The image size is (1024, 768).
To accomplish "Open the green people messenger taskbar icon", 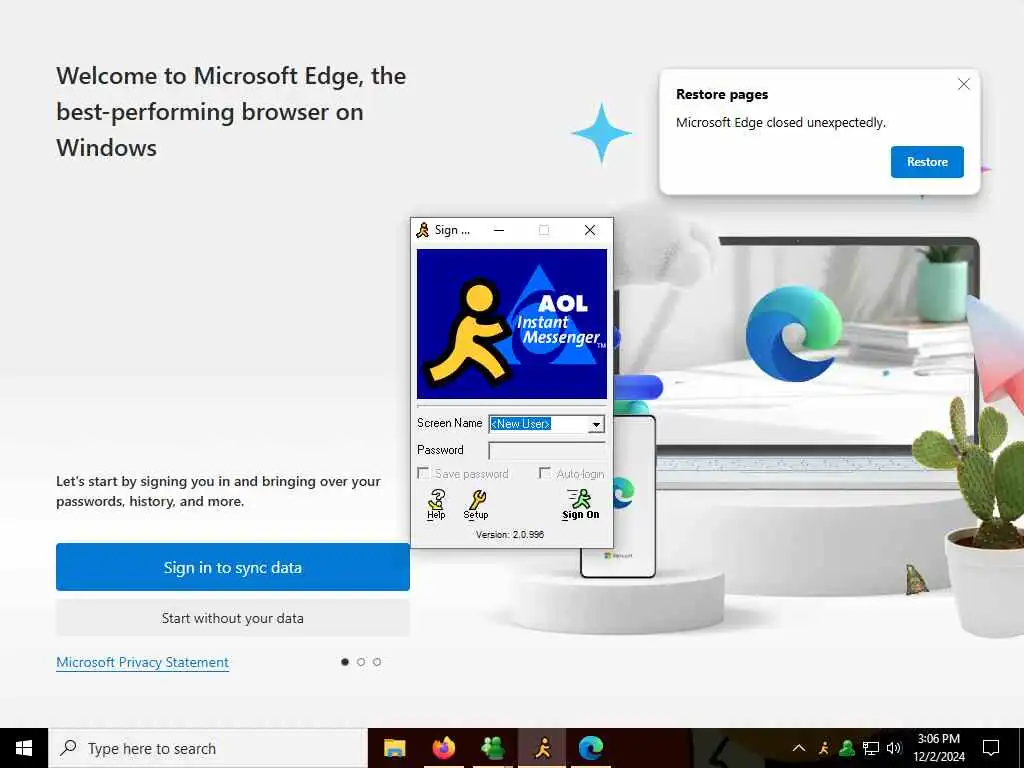I will [493, 748].
